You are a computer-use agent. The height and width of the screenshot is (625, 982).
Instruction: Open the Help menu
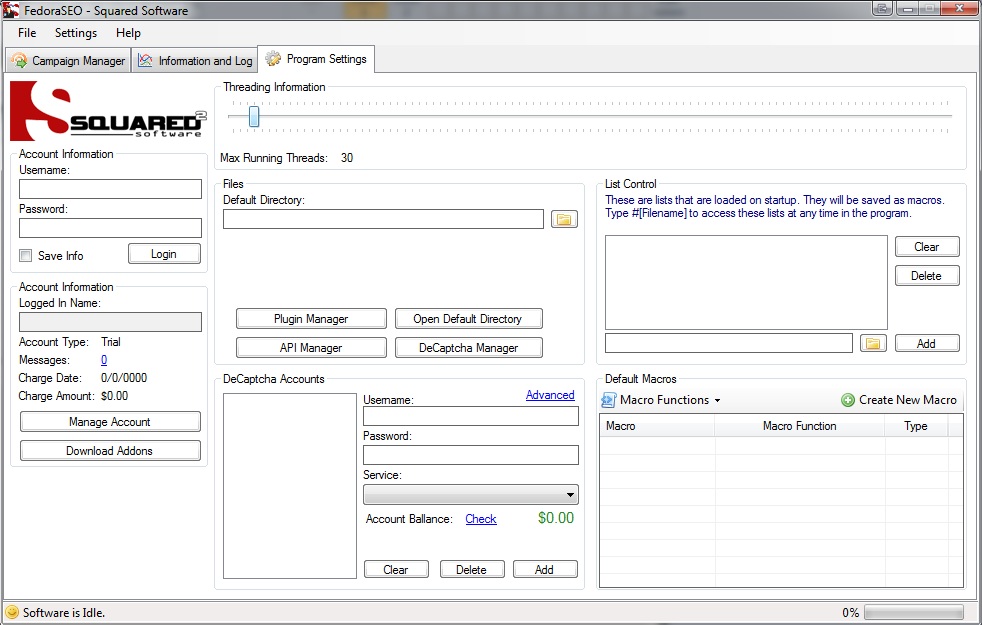tap(128, 33)
